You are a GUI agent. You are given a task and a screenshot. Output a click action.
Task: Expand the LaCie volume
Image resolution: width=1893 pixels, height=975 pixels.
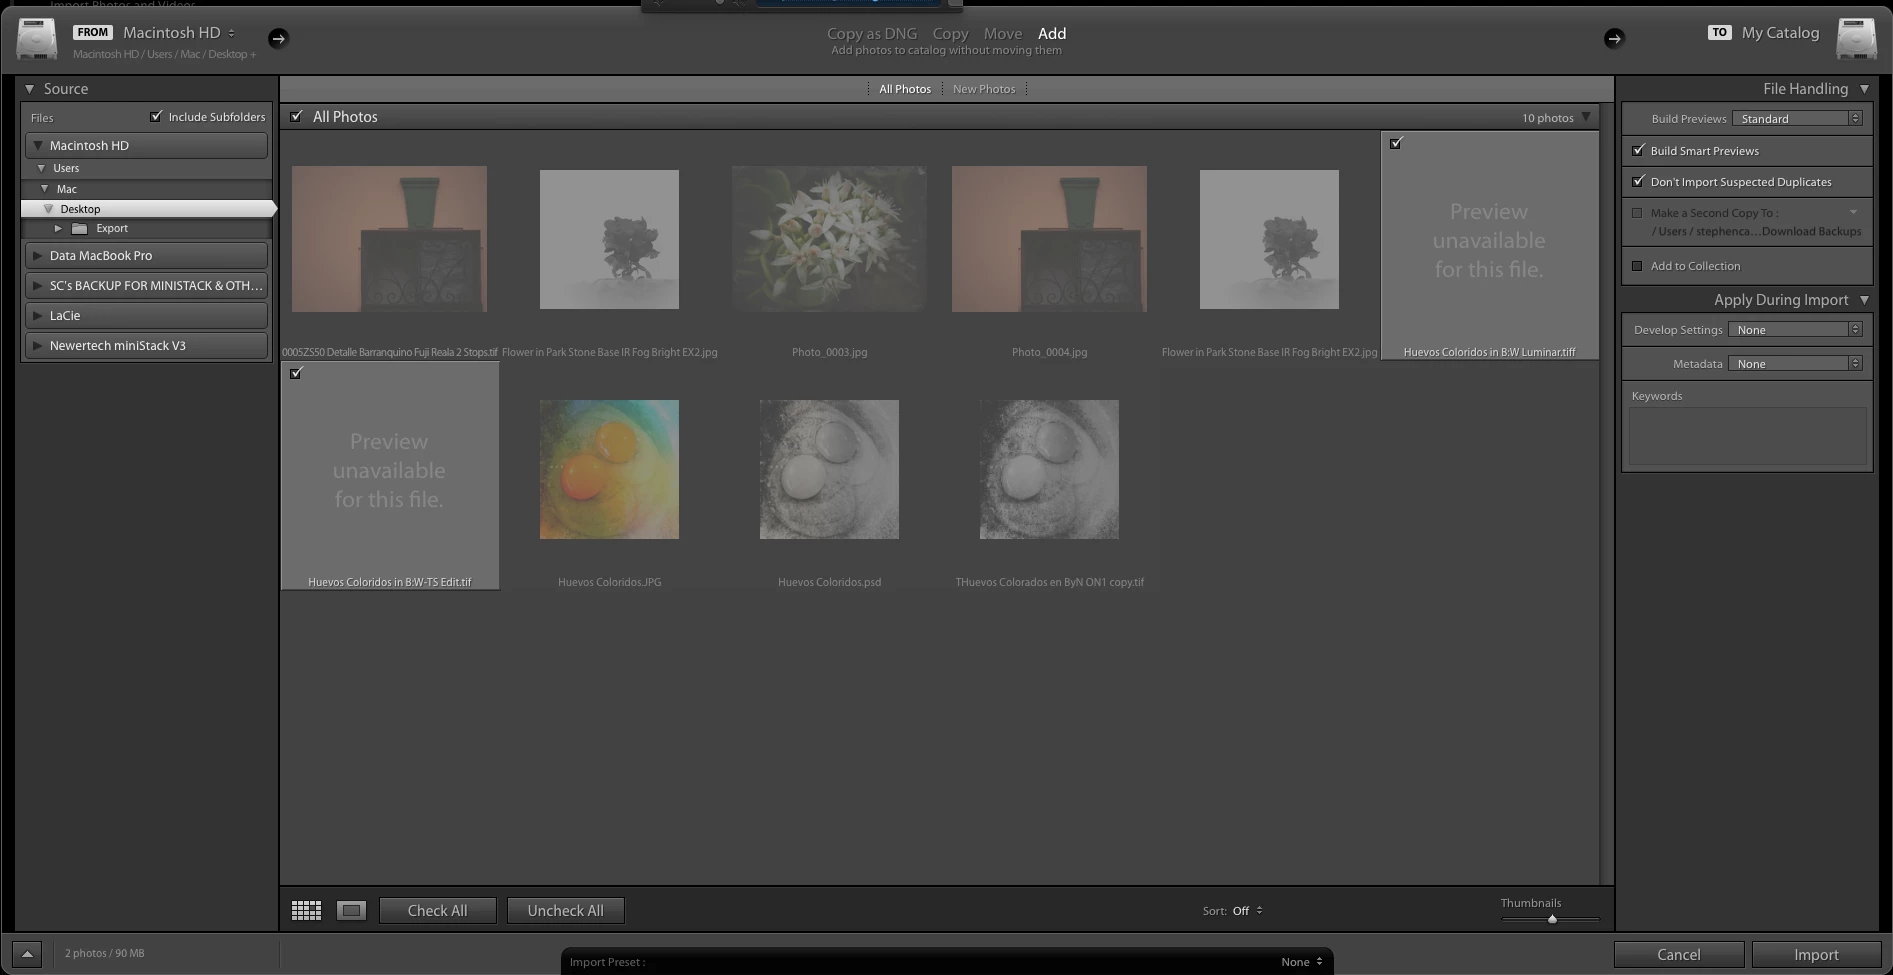[38, 315]
